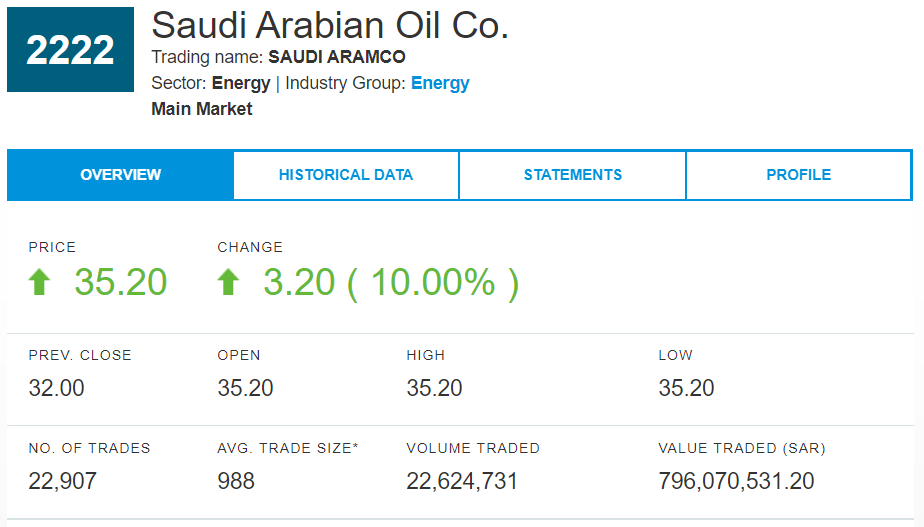Screen dimensions: 924x527
Task: Click the value under the HIGH label
Action: 434,388
